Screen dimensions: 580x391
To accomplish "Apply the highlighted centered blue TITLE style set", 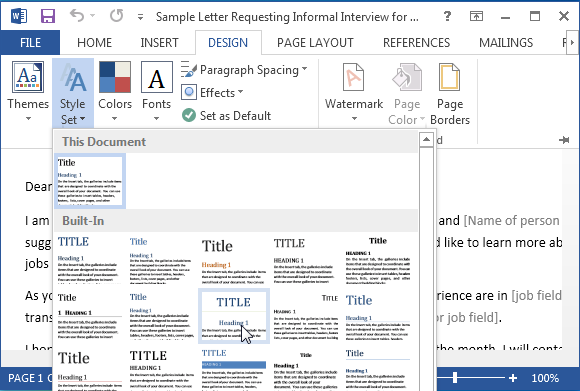I will [234, 316].
